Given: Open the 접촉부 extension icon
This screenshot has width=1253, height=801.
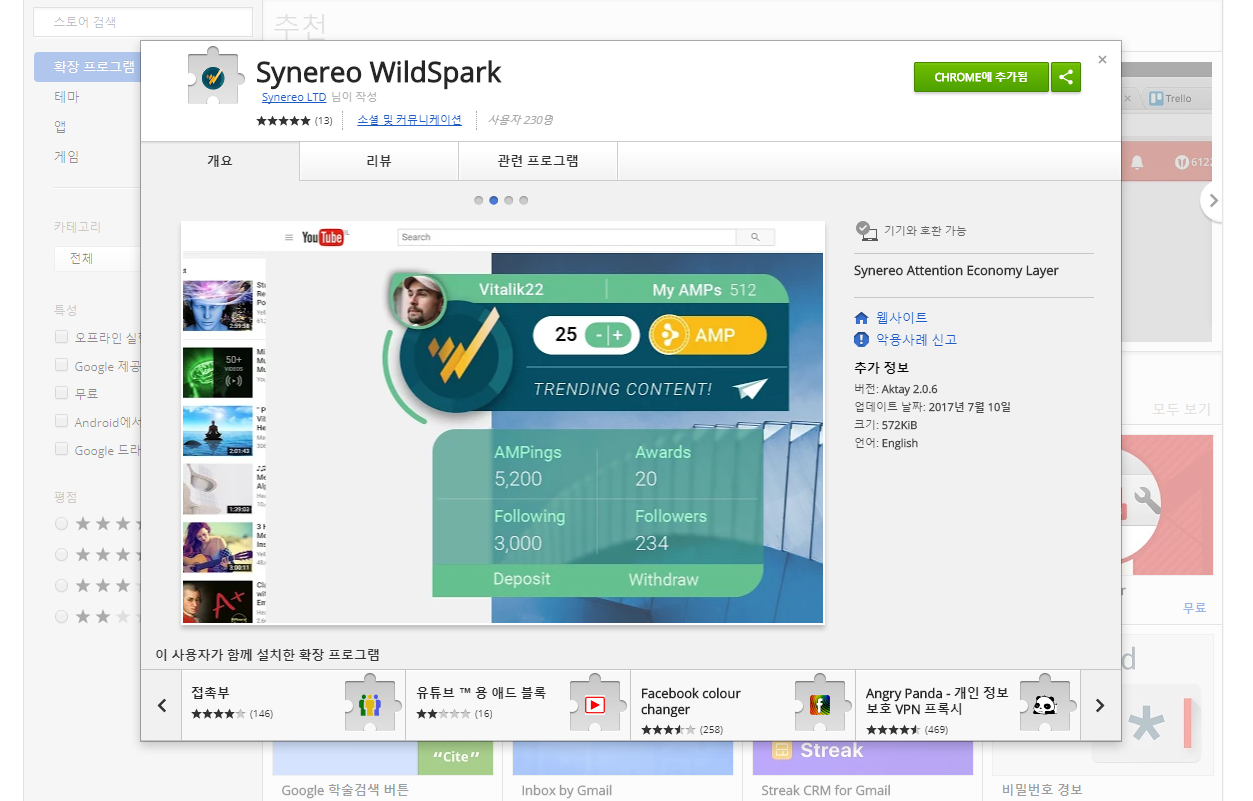Looking at the screenshot, I should [370, 705].
